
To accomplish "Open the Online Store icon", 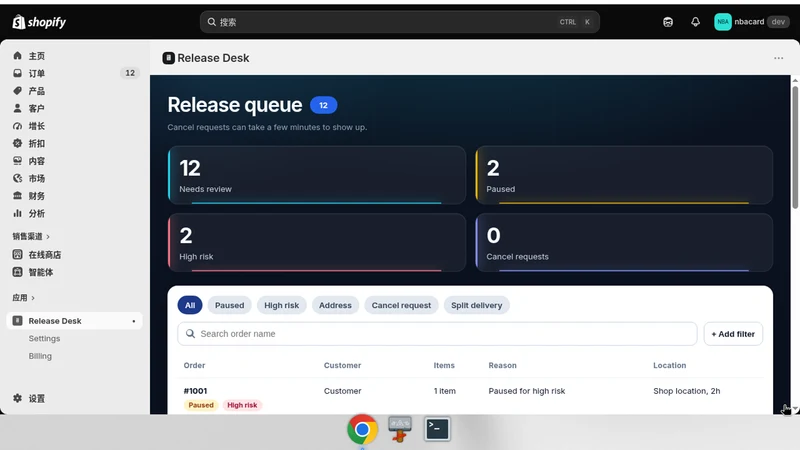I will tap(17, 255).
